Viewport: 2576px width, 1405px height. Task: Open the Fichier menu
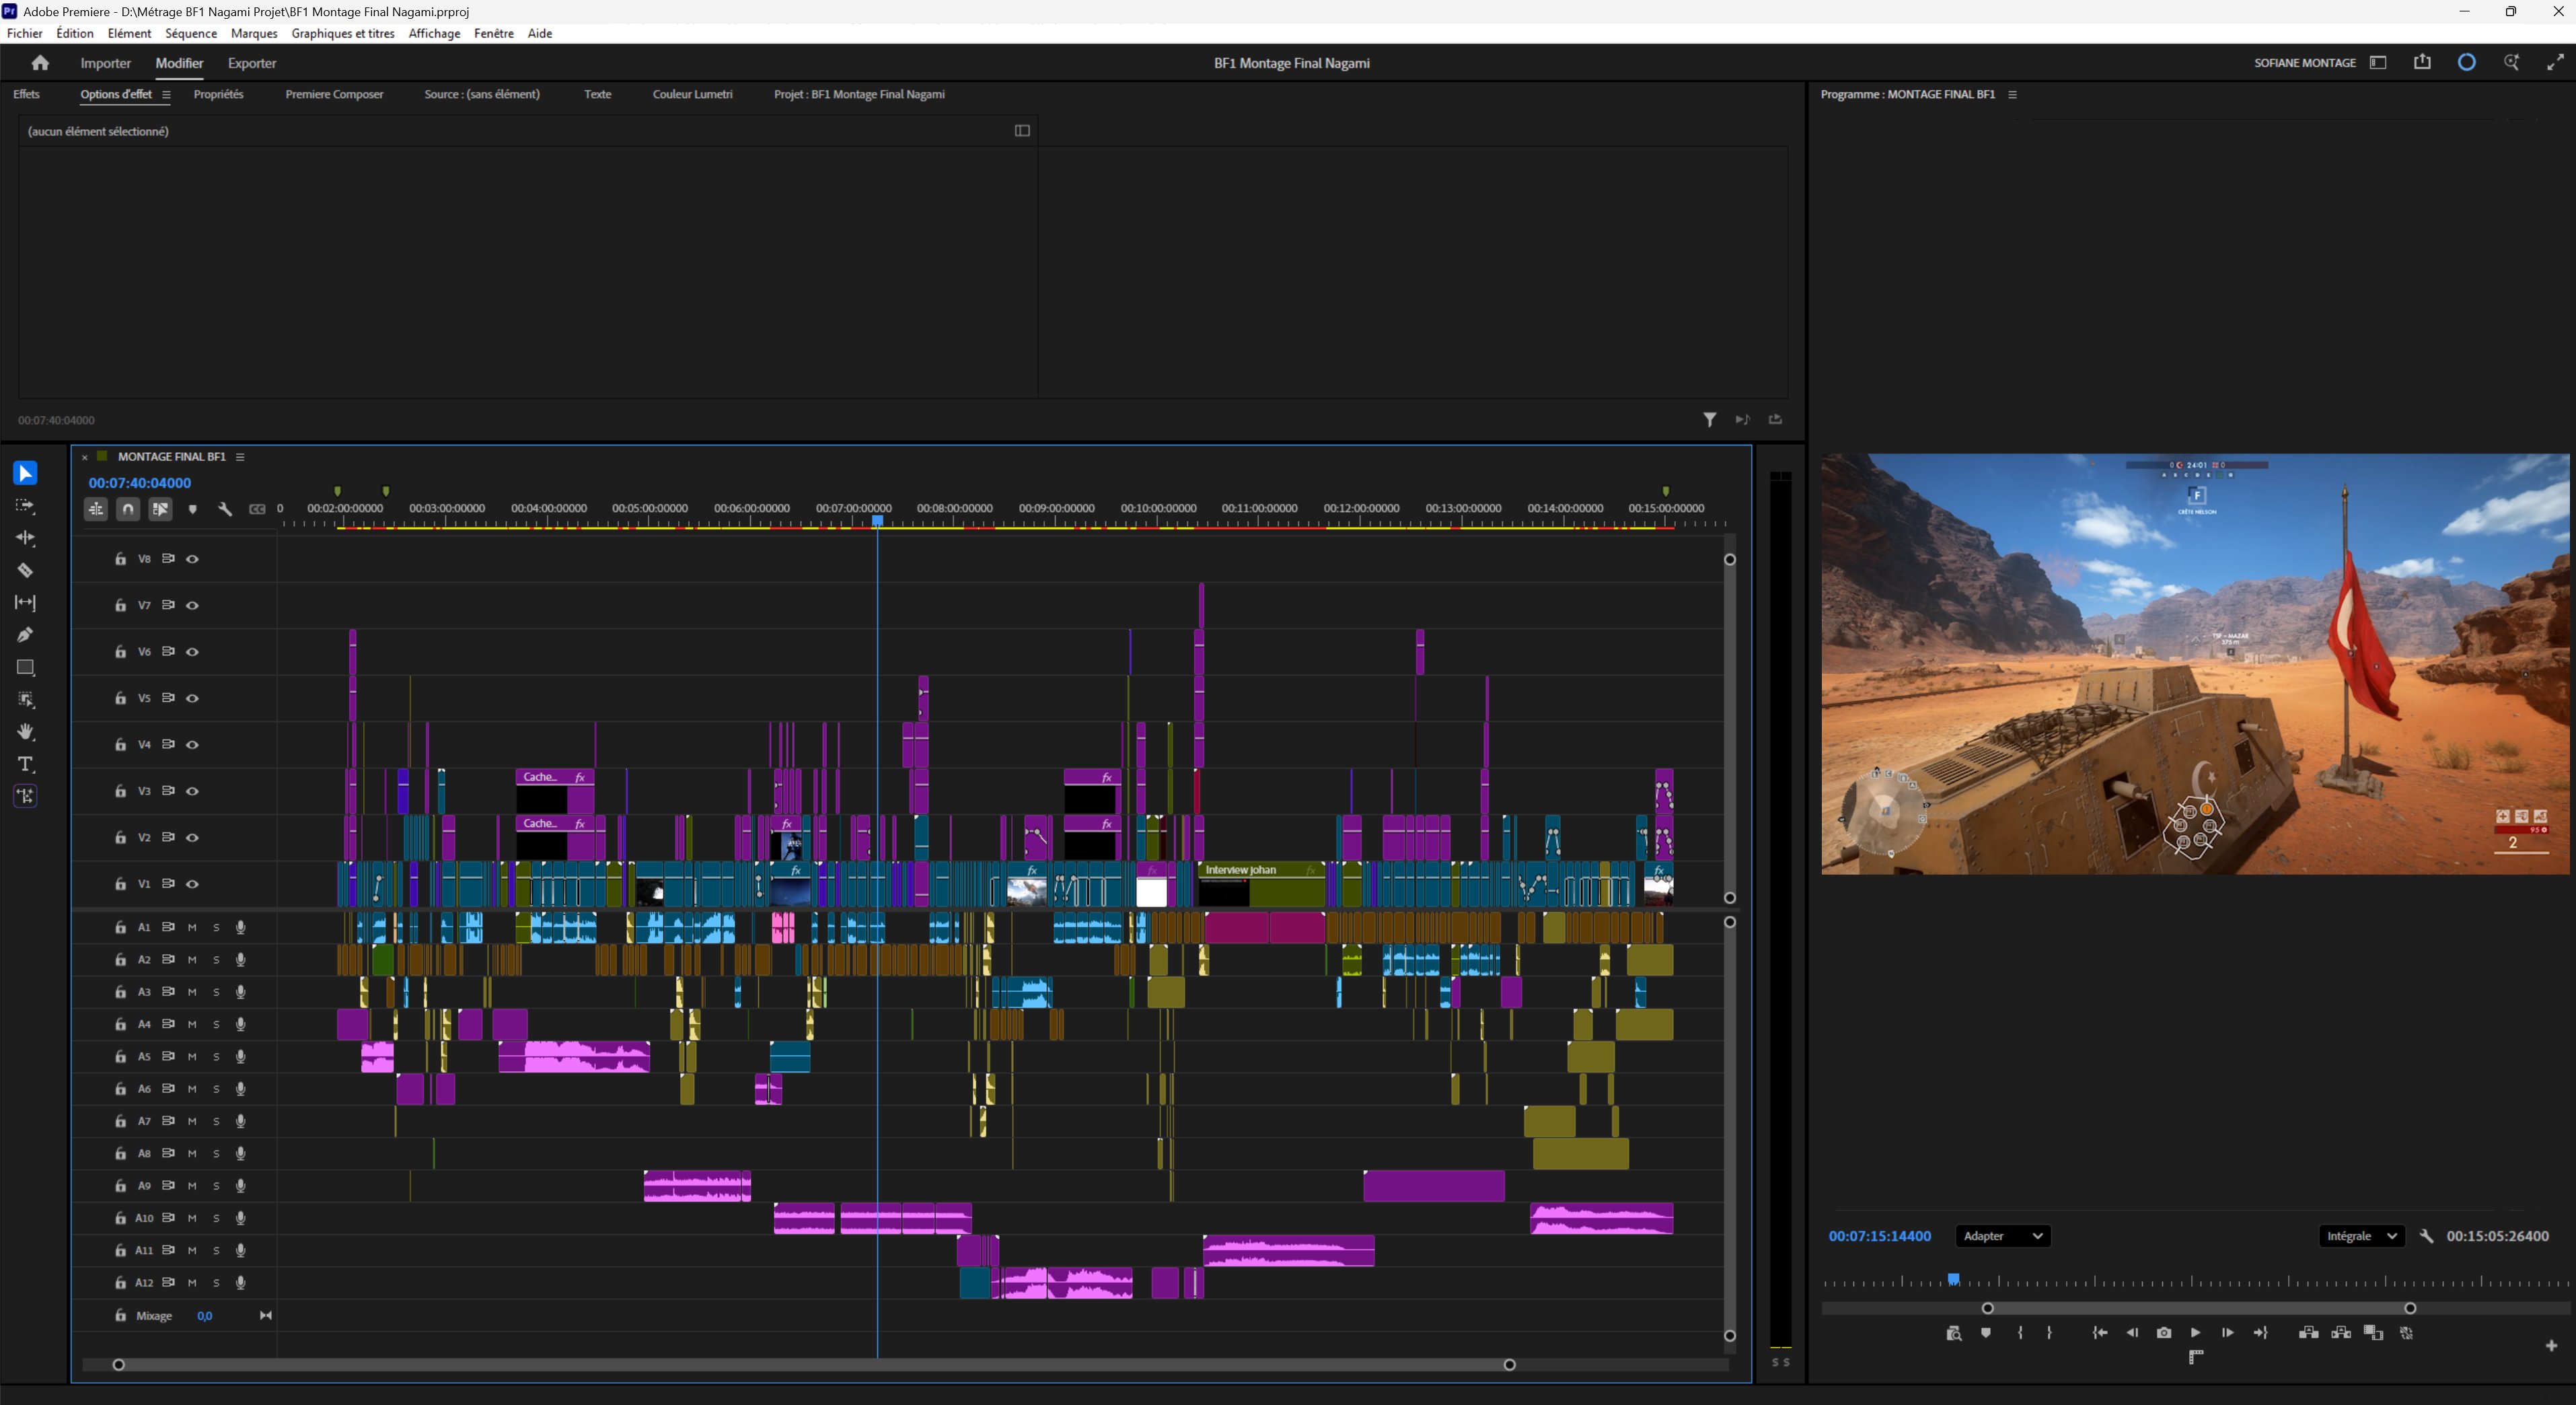(25, 33)
